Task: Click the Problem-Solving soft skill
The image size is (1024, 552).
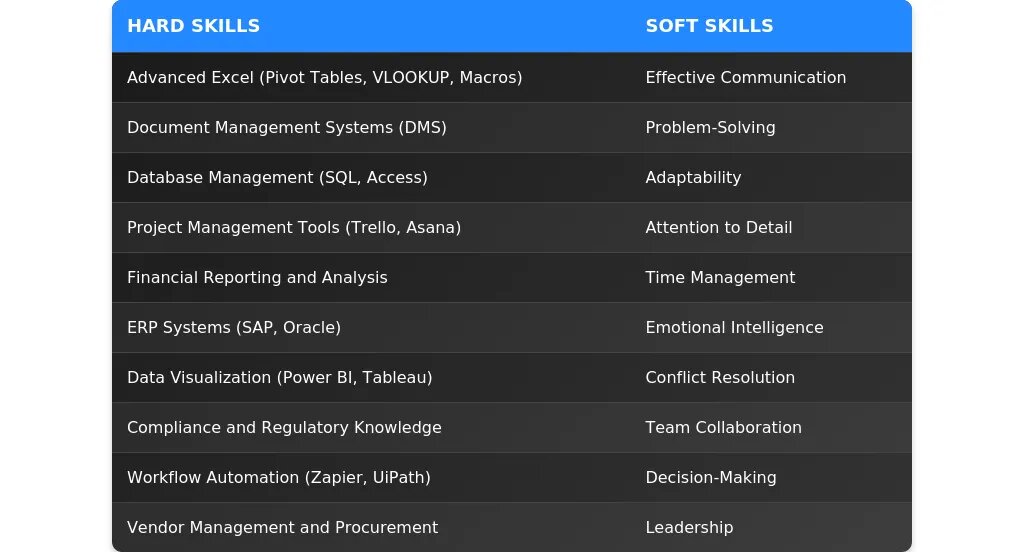Action: pyautogui.click(x=710, y=127)
